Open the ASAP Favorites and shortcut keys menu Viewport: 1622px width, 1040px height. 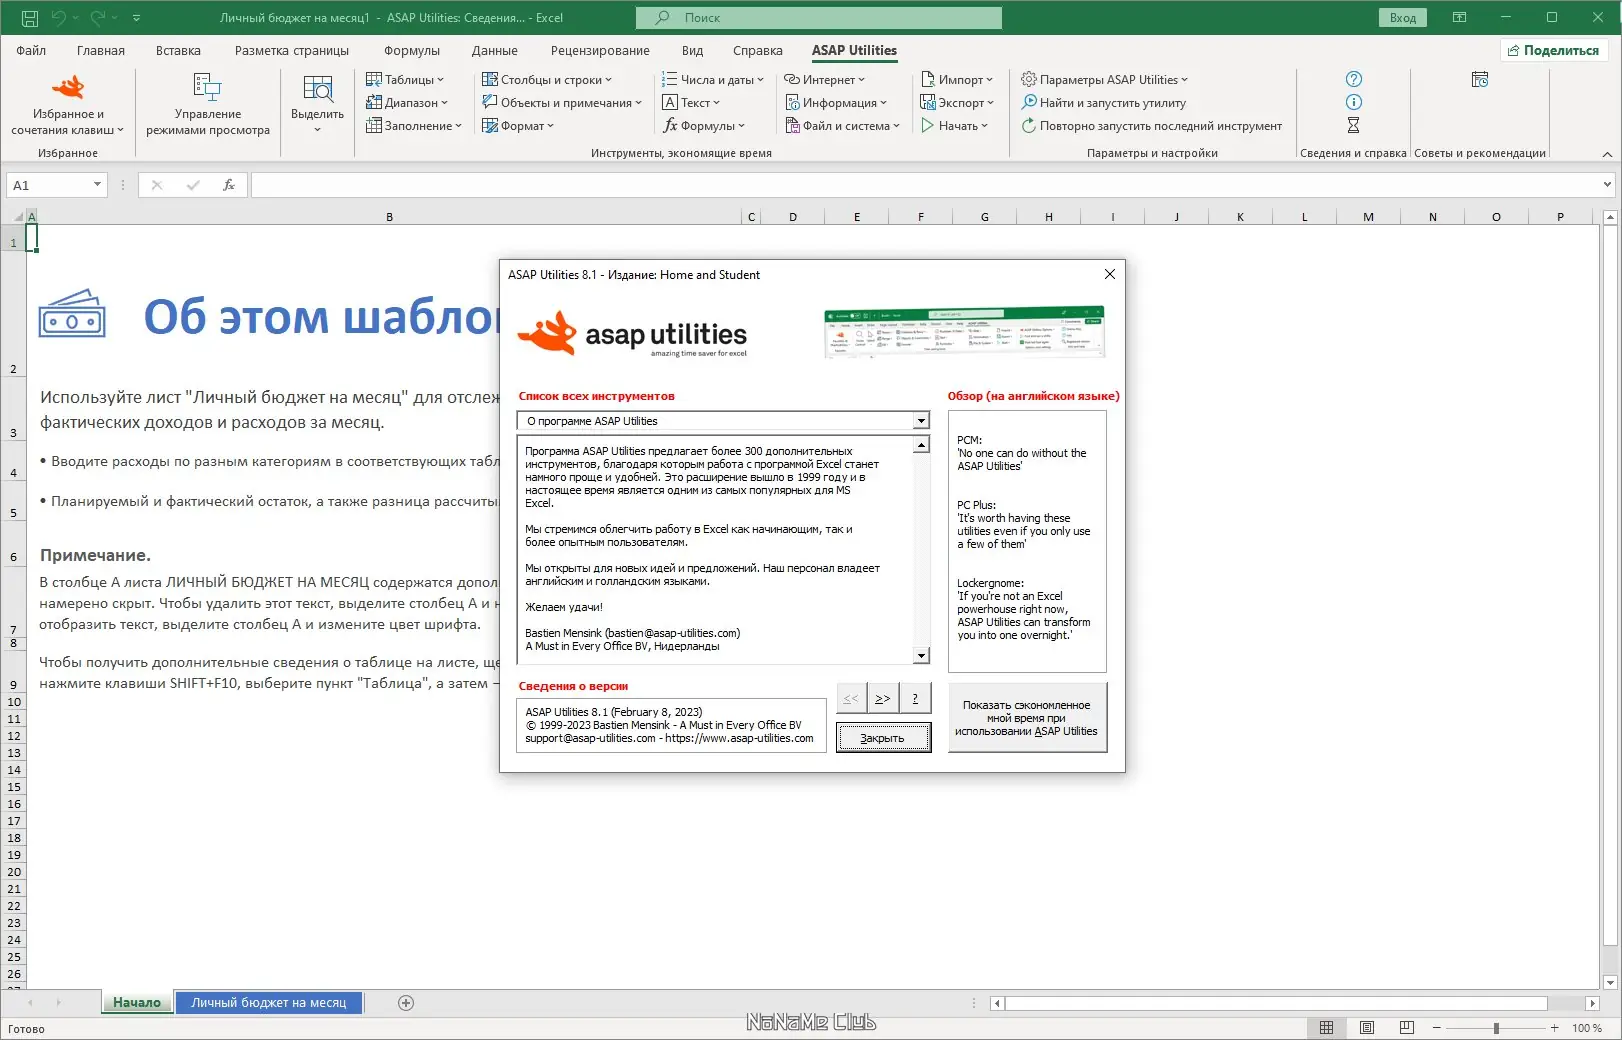click(x=68, y=104)
